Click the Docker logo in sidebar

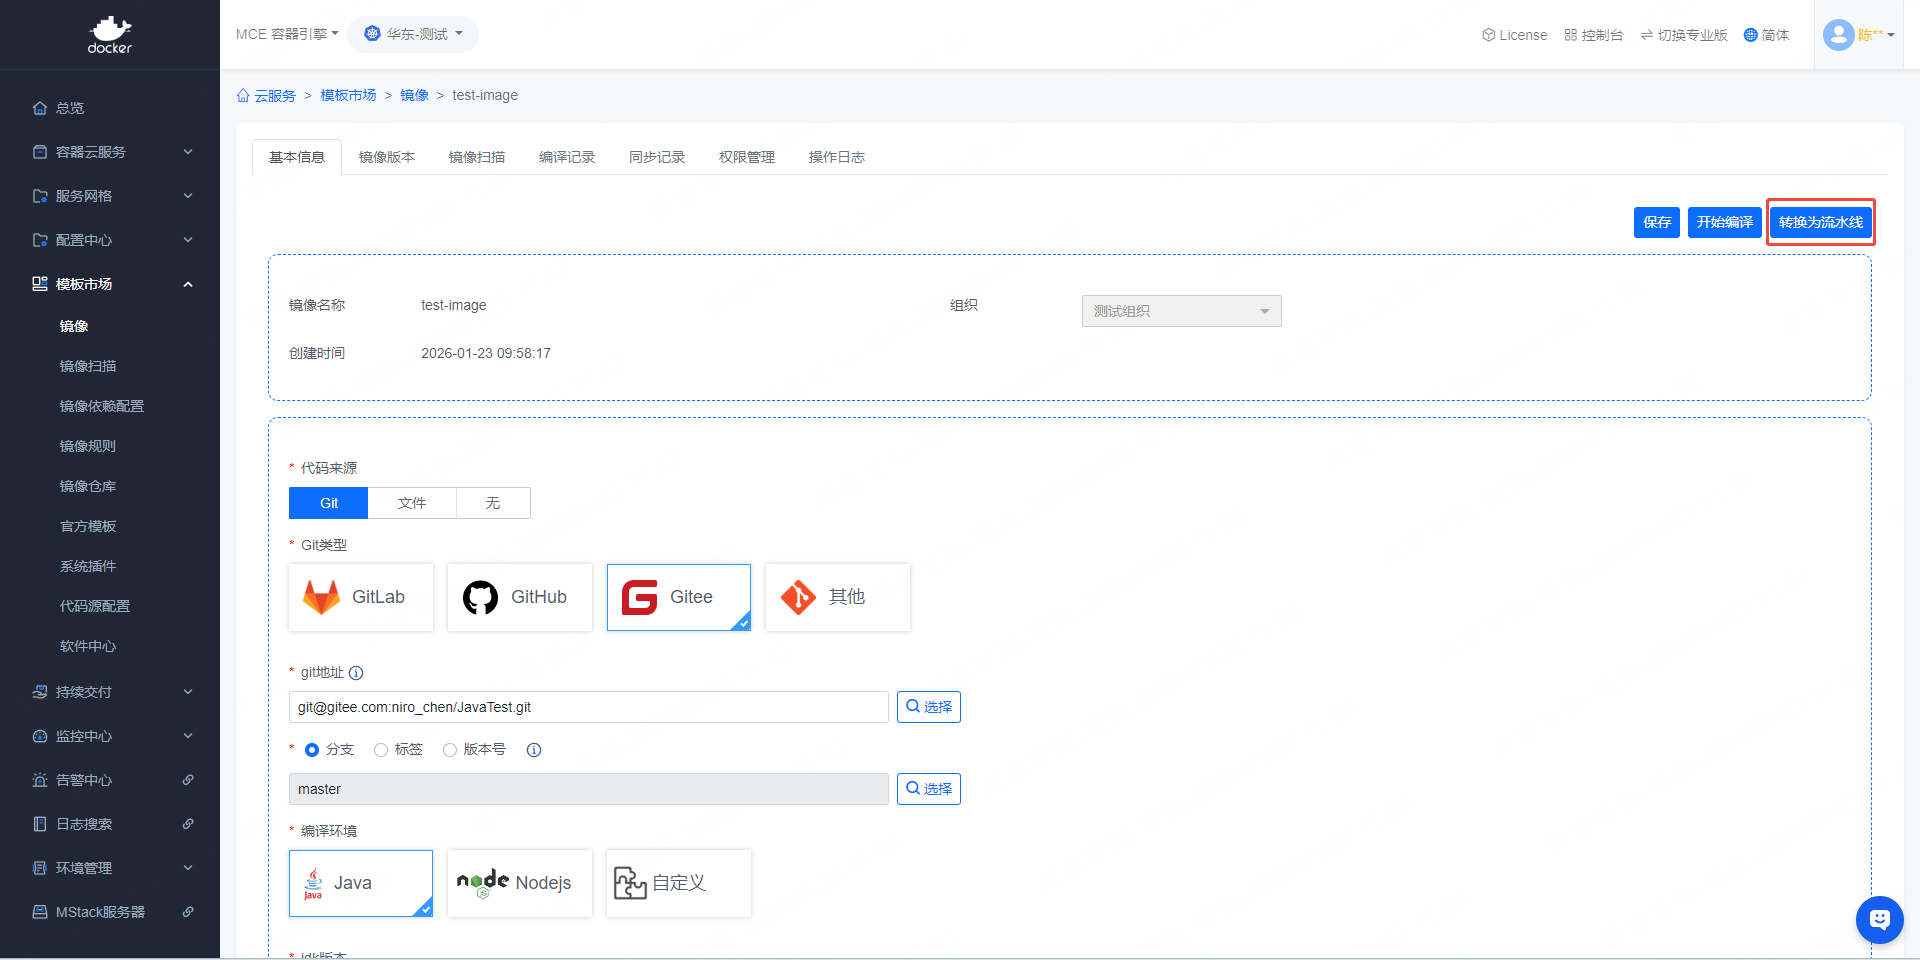(110, 35)
